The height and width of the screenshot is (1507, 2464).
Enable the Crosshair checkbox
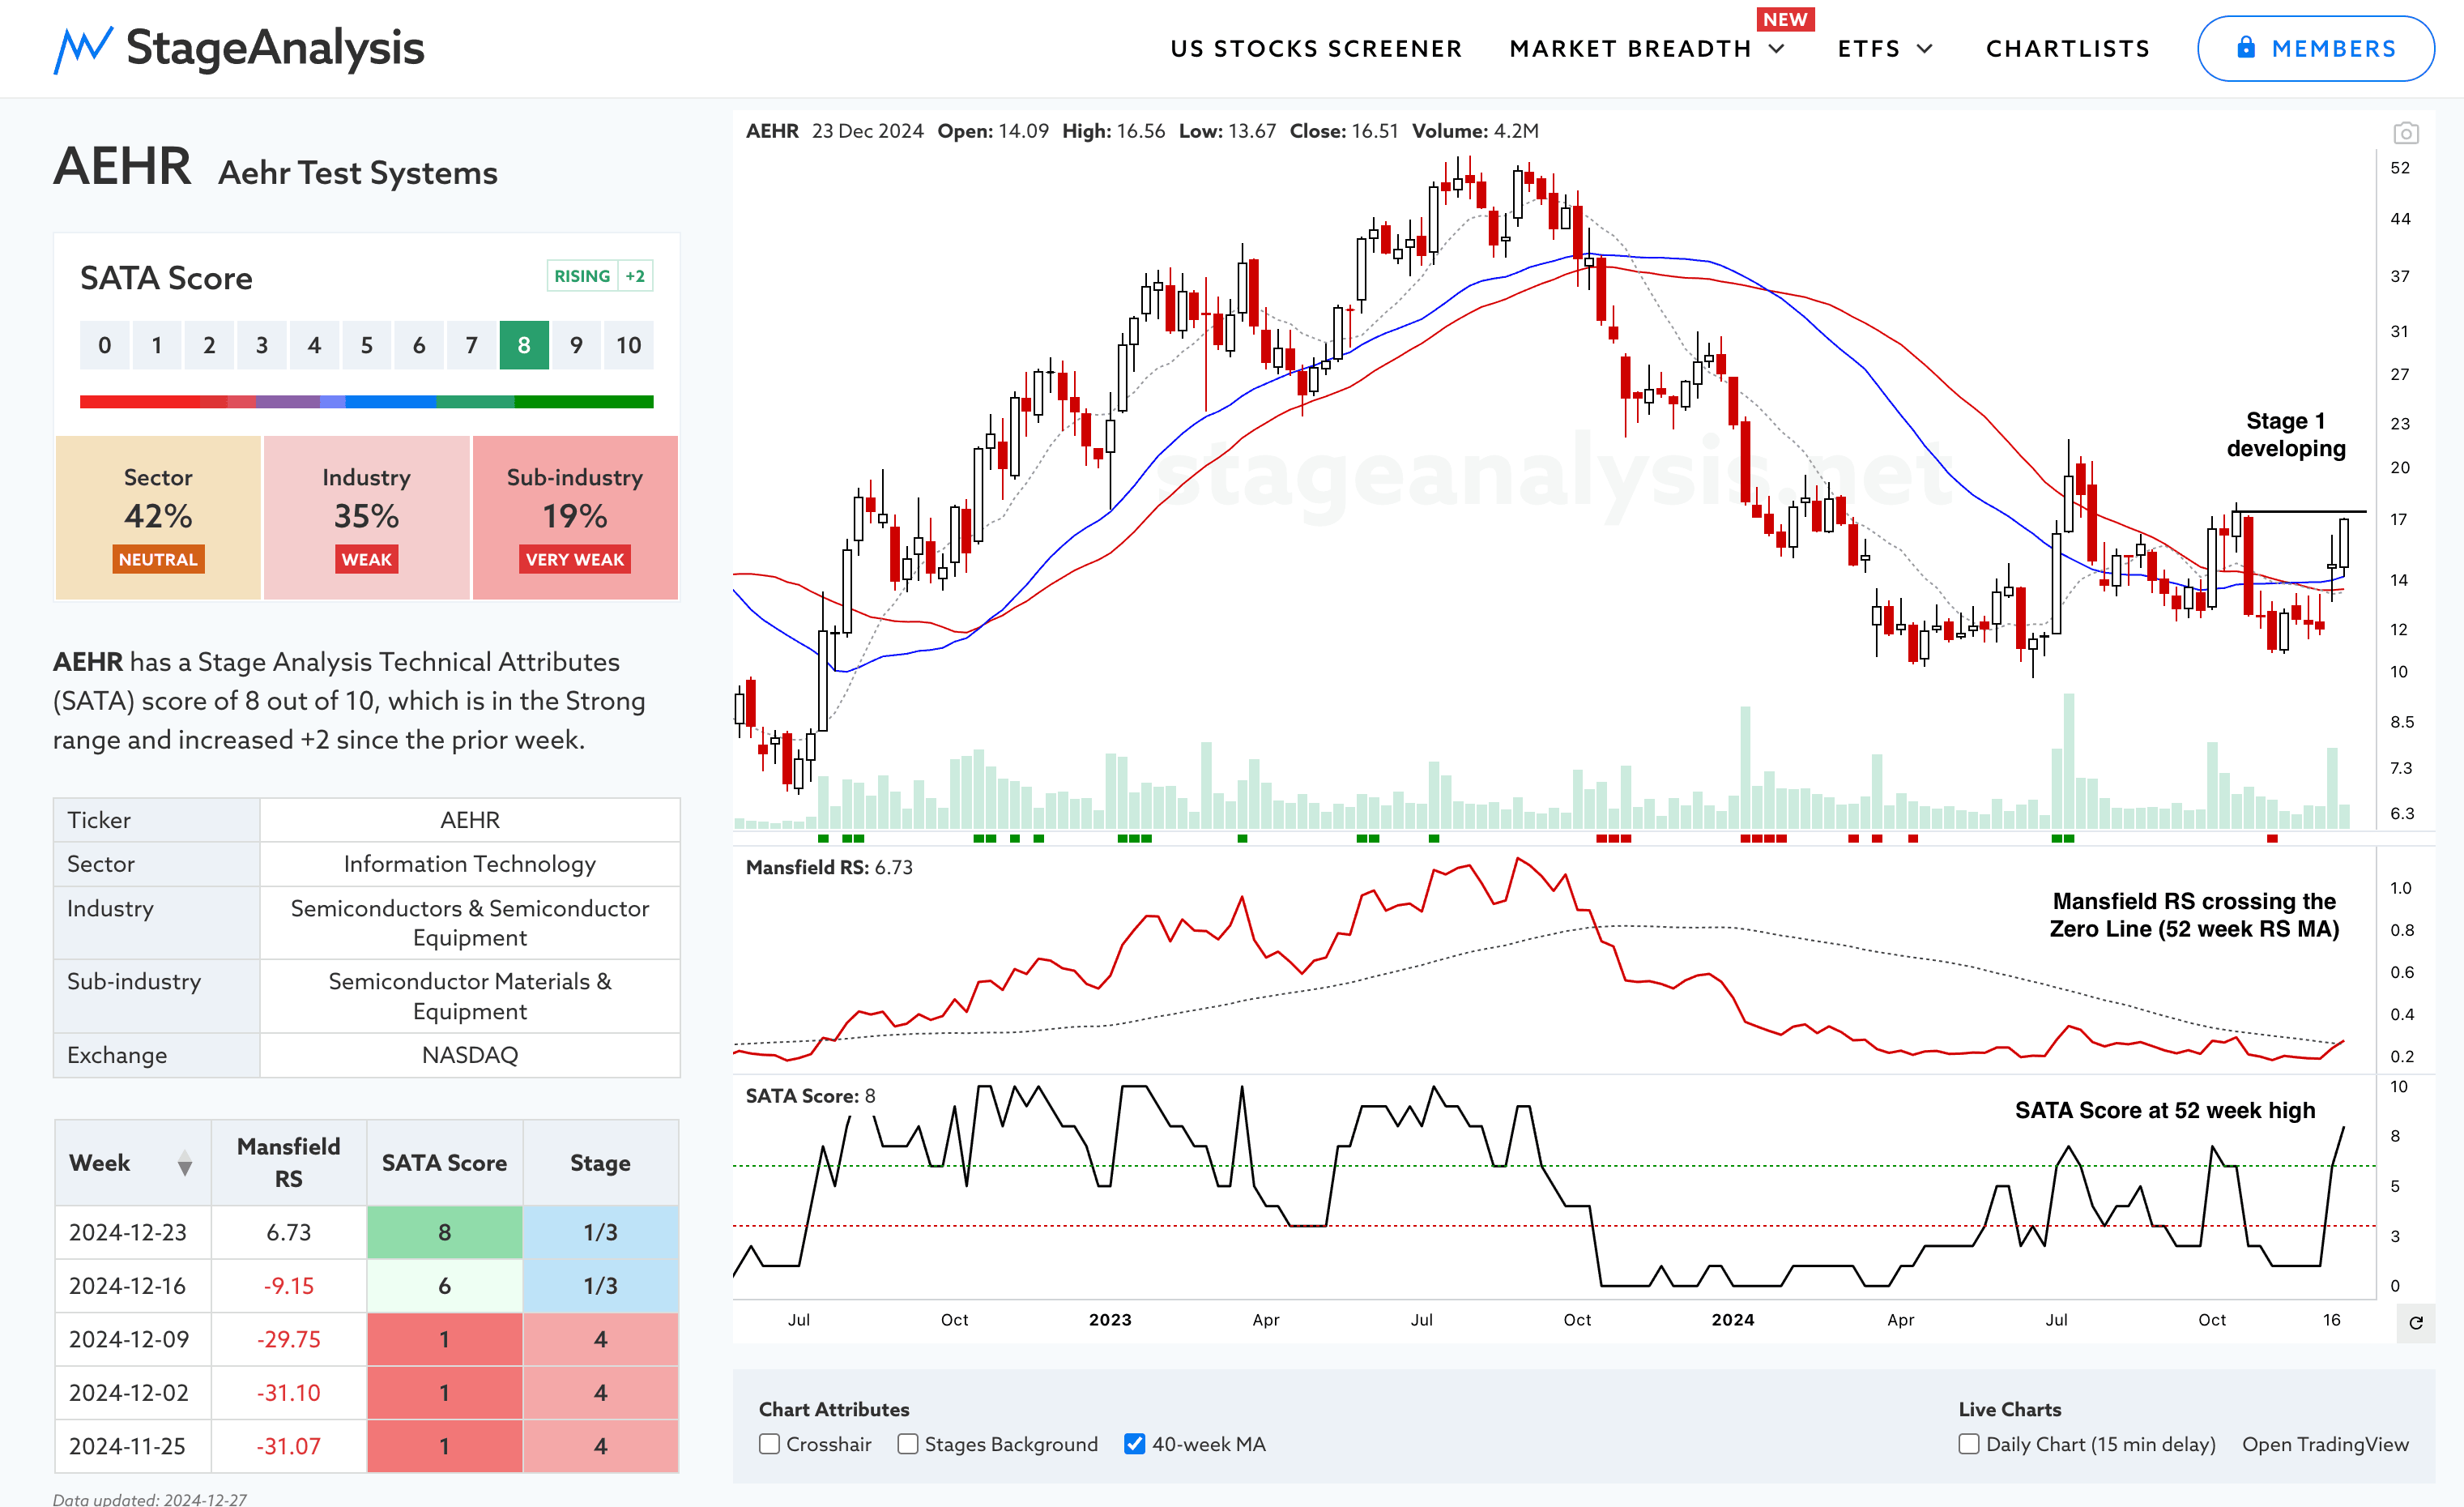click(769, 1444)
